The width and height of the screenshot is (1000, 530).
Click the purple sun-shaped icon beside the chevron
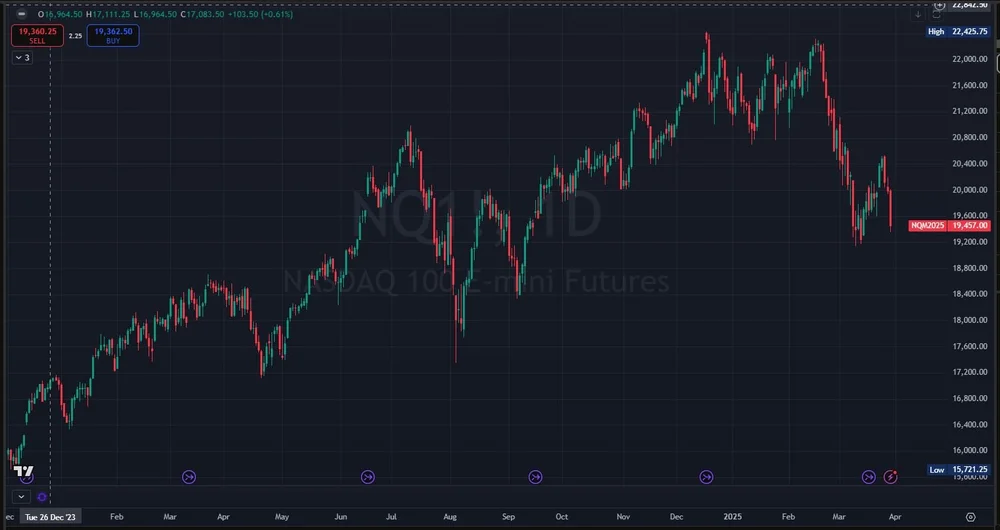[42, 497]
